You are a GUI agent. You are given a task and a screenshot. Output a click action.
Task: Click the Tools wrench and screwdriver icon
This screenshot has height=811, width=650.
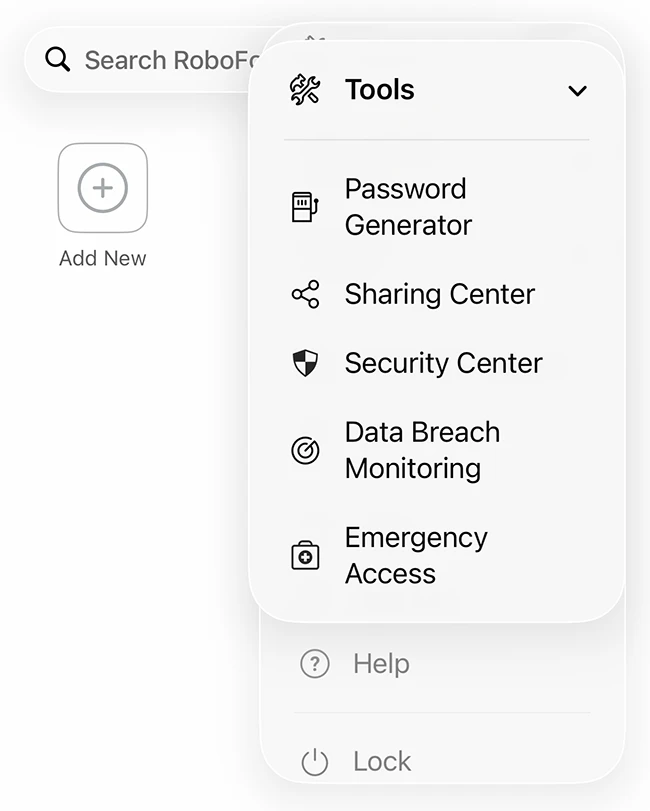click(305, 90)
